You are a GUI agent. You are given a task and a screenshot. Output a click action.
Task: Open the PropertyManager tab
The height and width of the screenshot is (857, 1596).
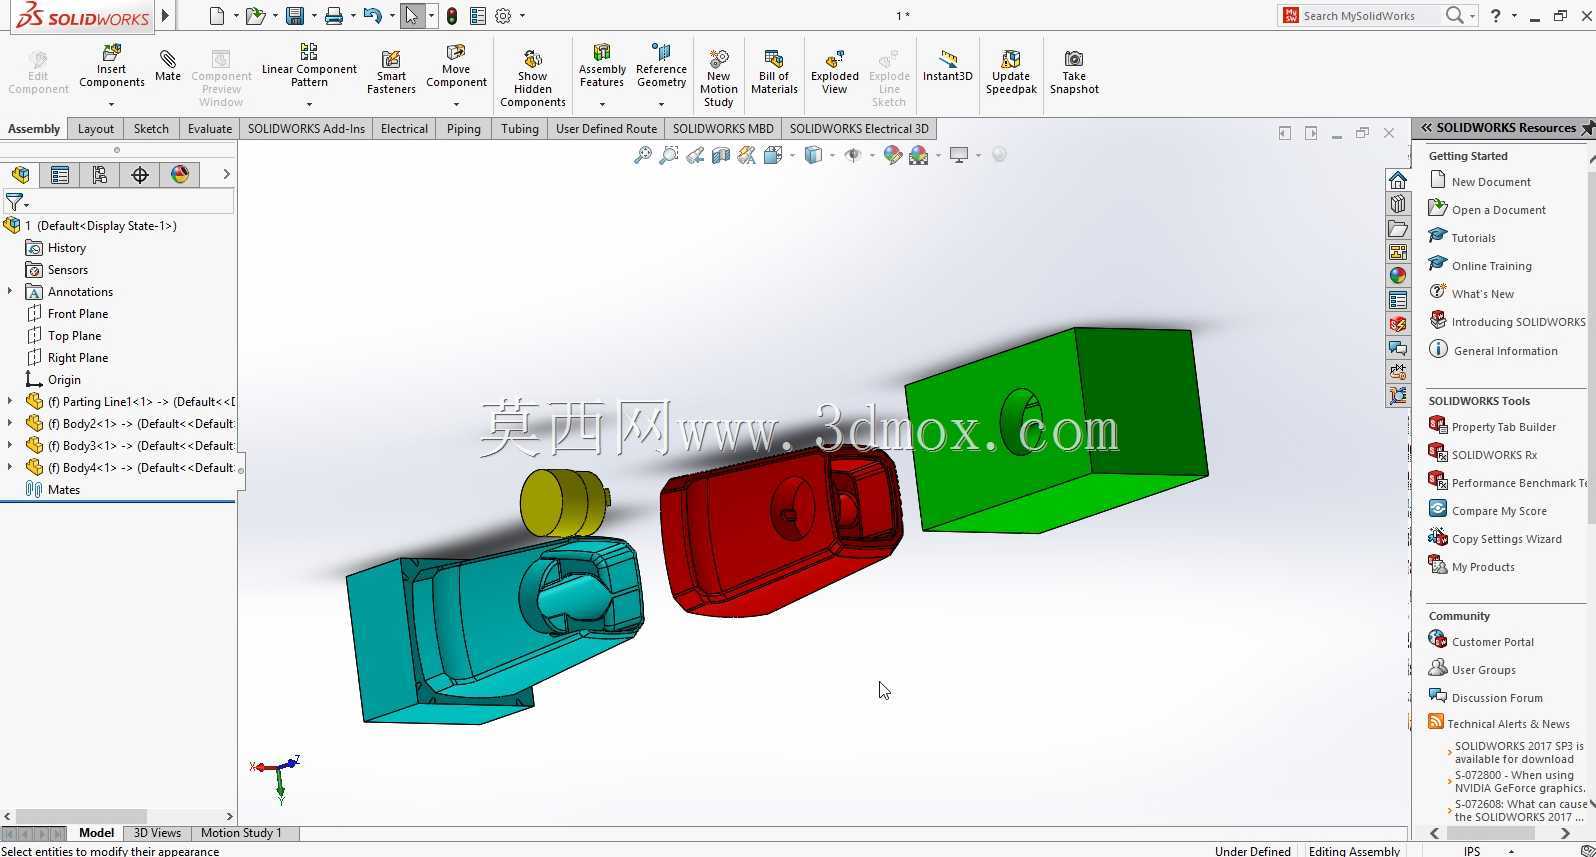(x=60, y=175)
